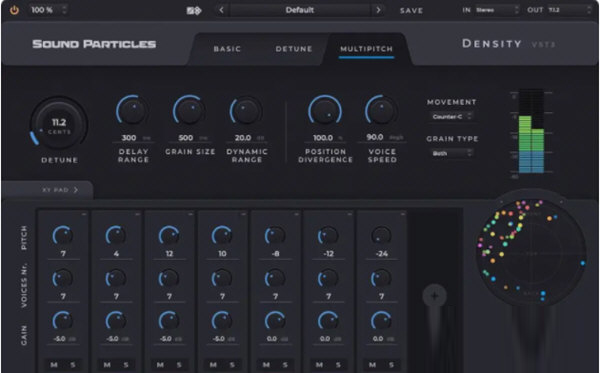Image resolution: width=600 pixels, height=373 pixels.
Task: Click the Density title text
Action: point(492,44)
